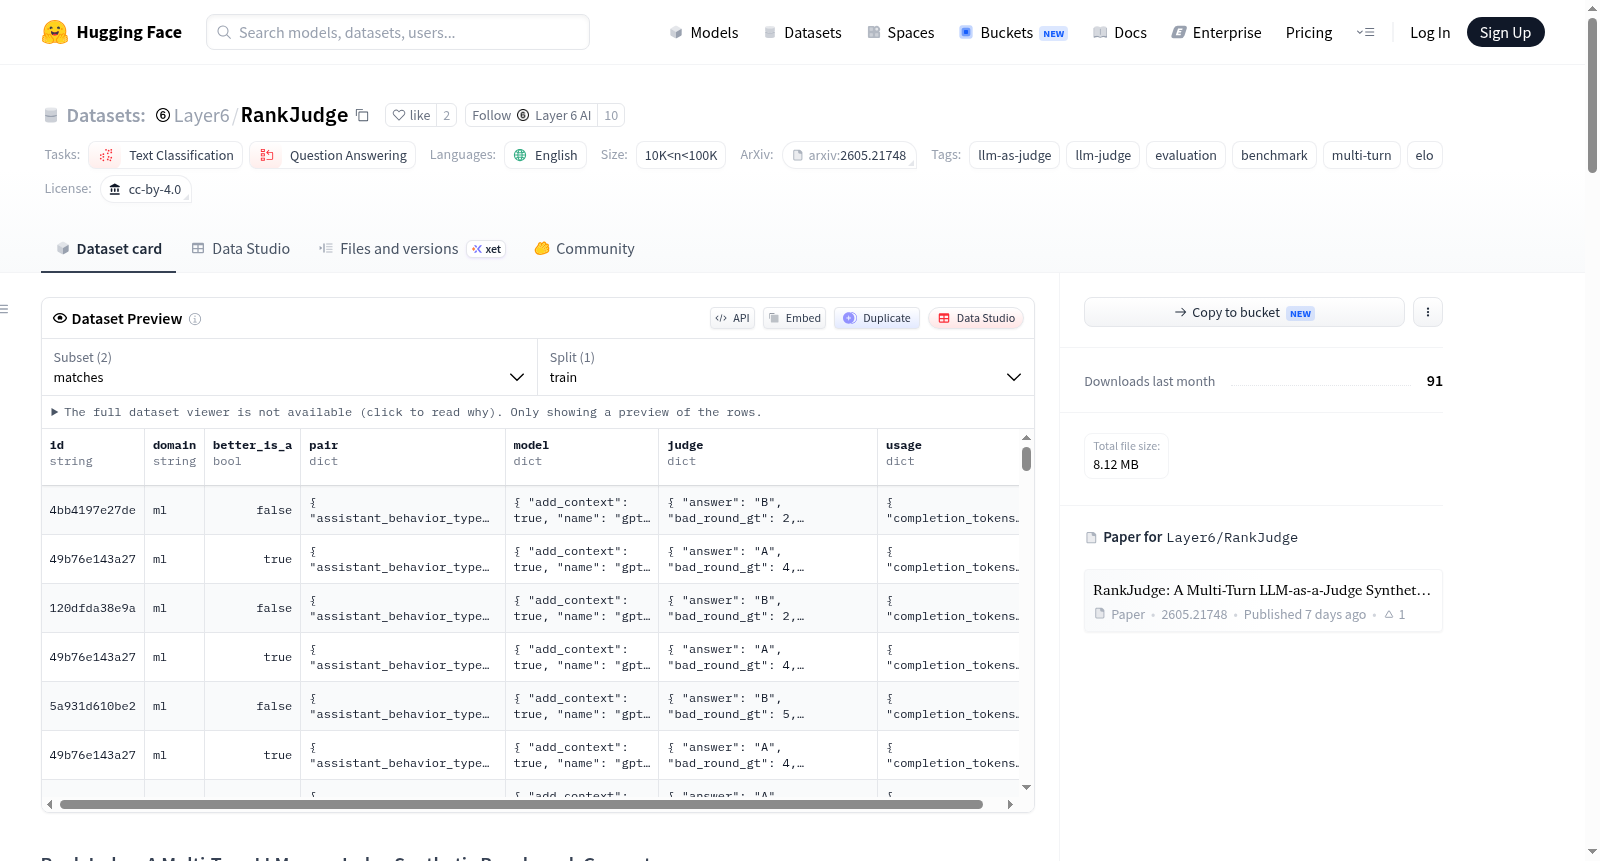Click the benchmark tag
Screen dimensions: 1600x861
(x=1274, y=155)
